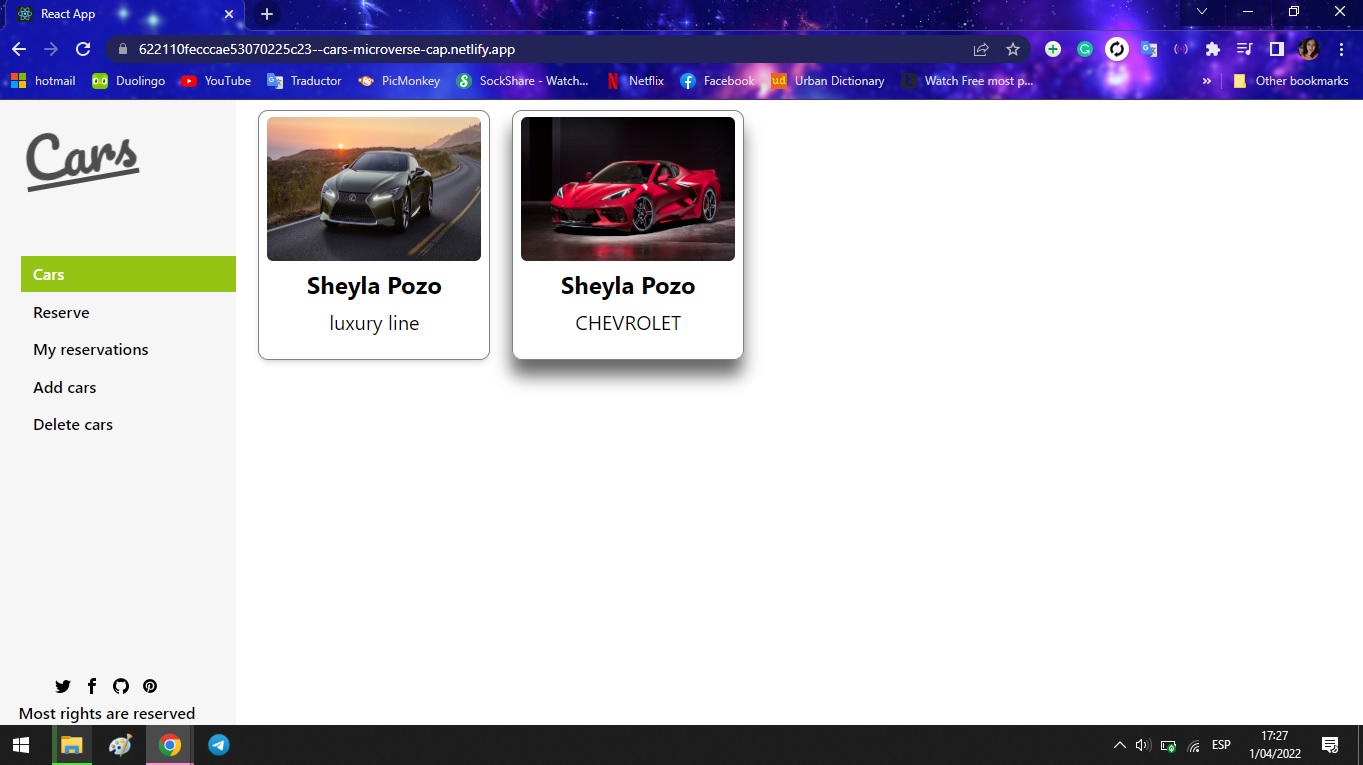Open the Pinterest social icon
The height and width of the screenshot is (765, 1363).
coord(150,686)
